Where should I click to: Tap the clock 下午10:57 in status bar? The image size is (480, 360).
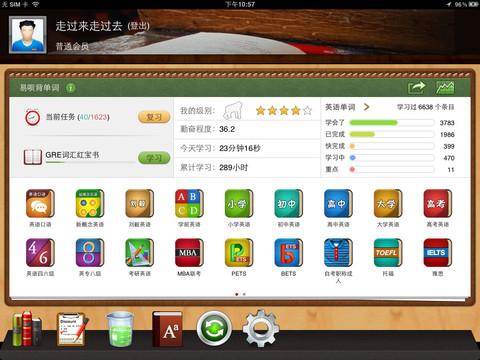pos(240,4)
